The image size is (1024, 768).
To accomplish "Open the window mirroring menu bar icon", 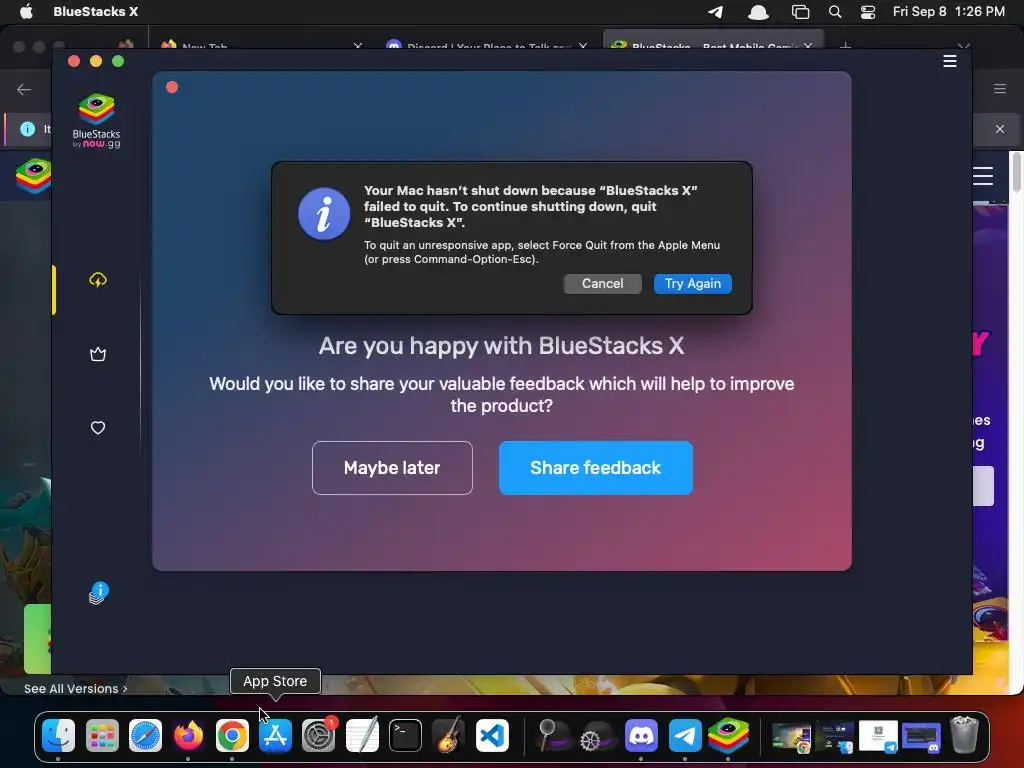I will click(800, 12).
